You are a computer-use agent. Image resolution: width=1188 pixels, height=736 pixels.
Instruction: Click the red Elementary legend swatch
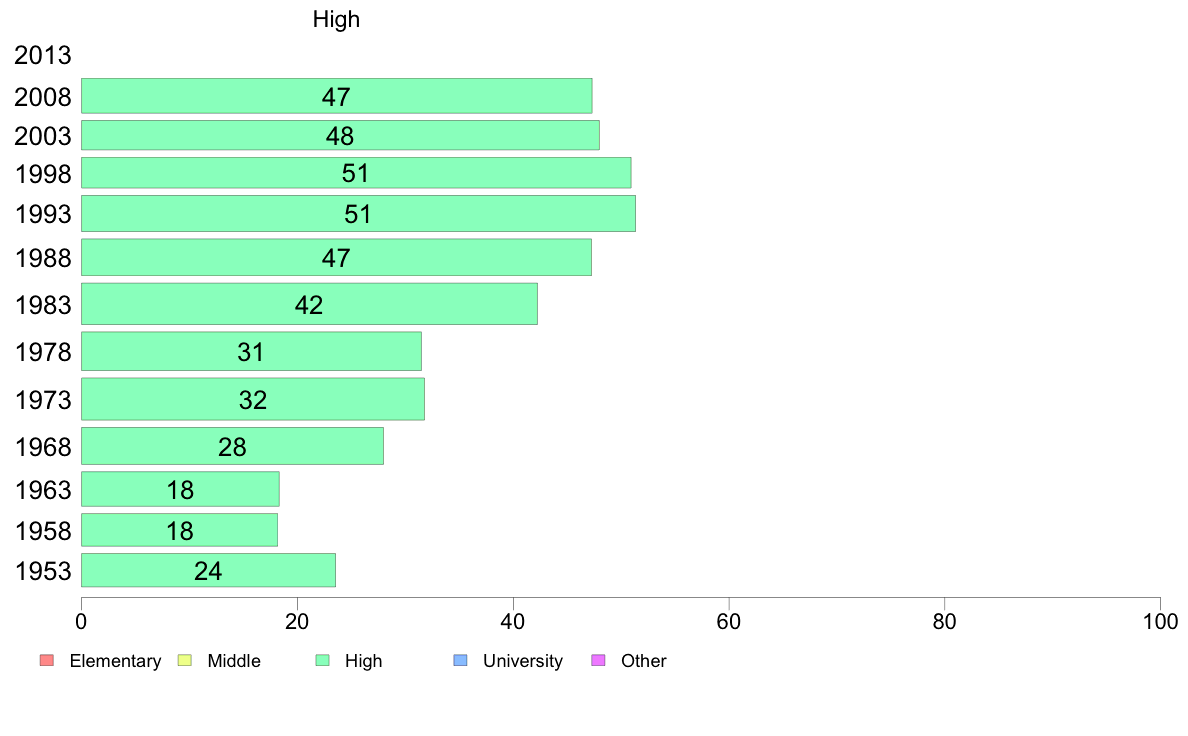point(47,660)
